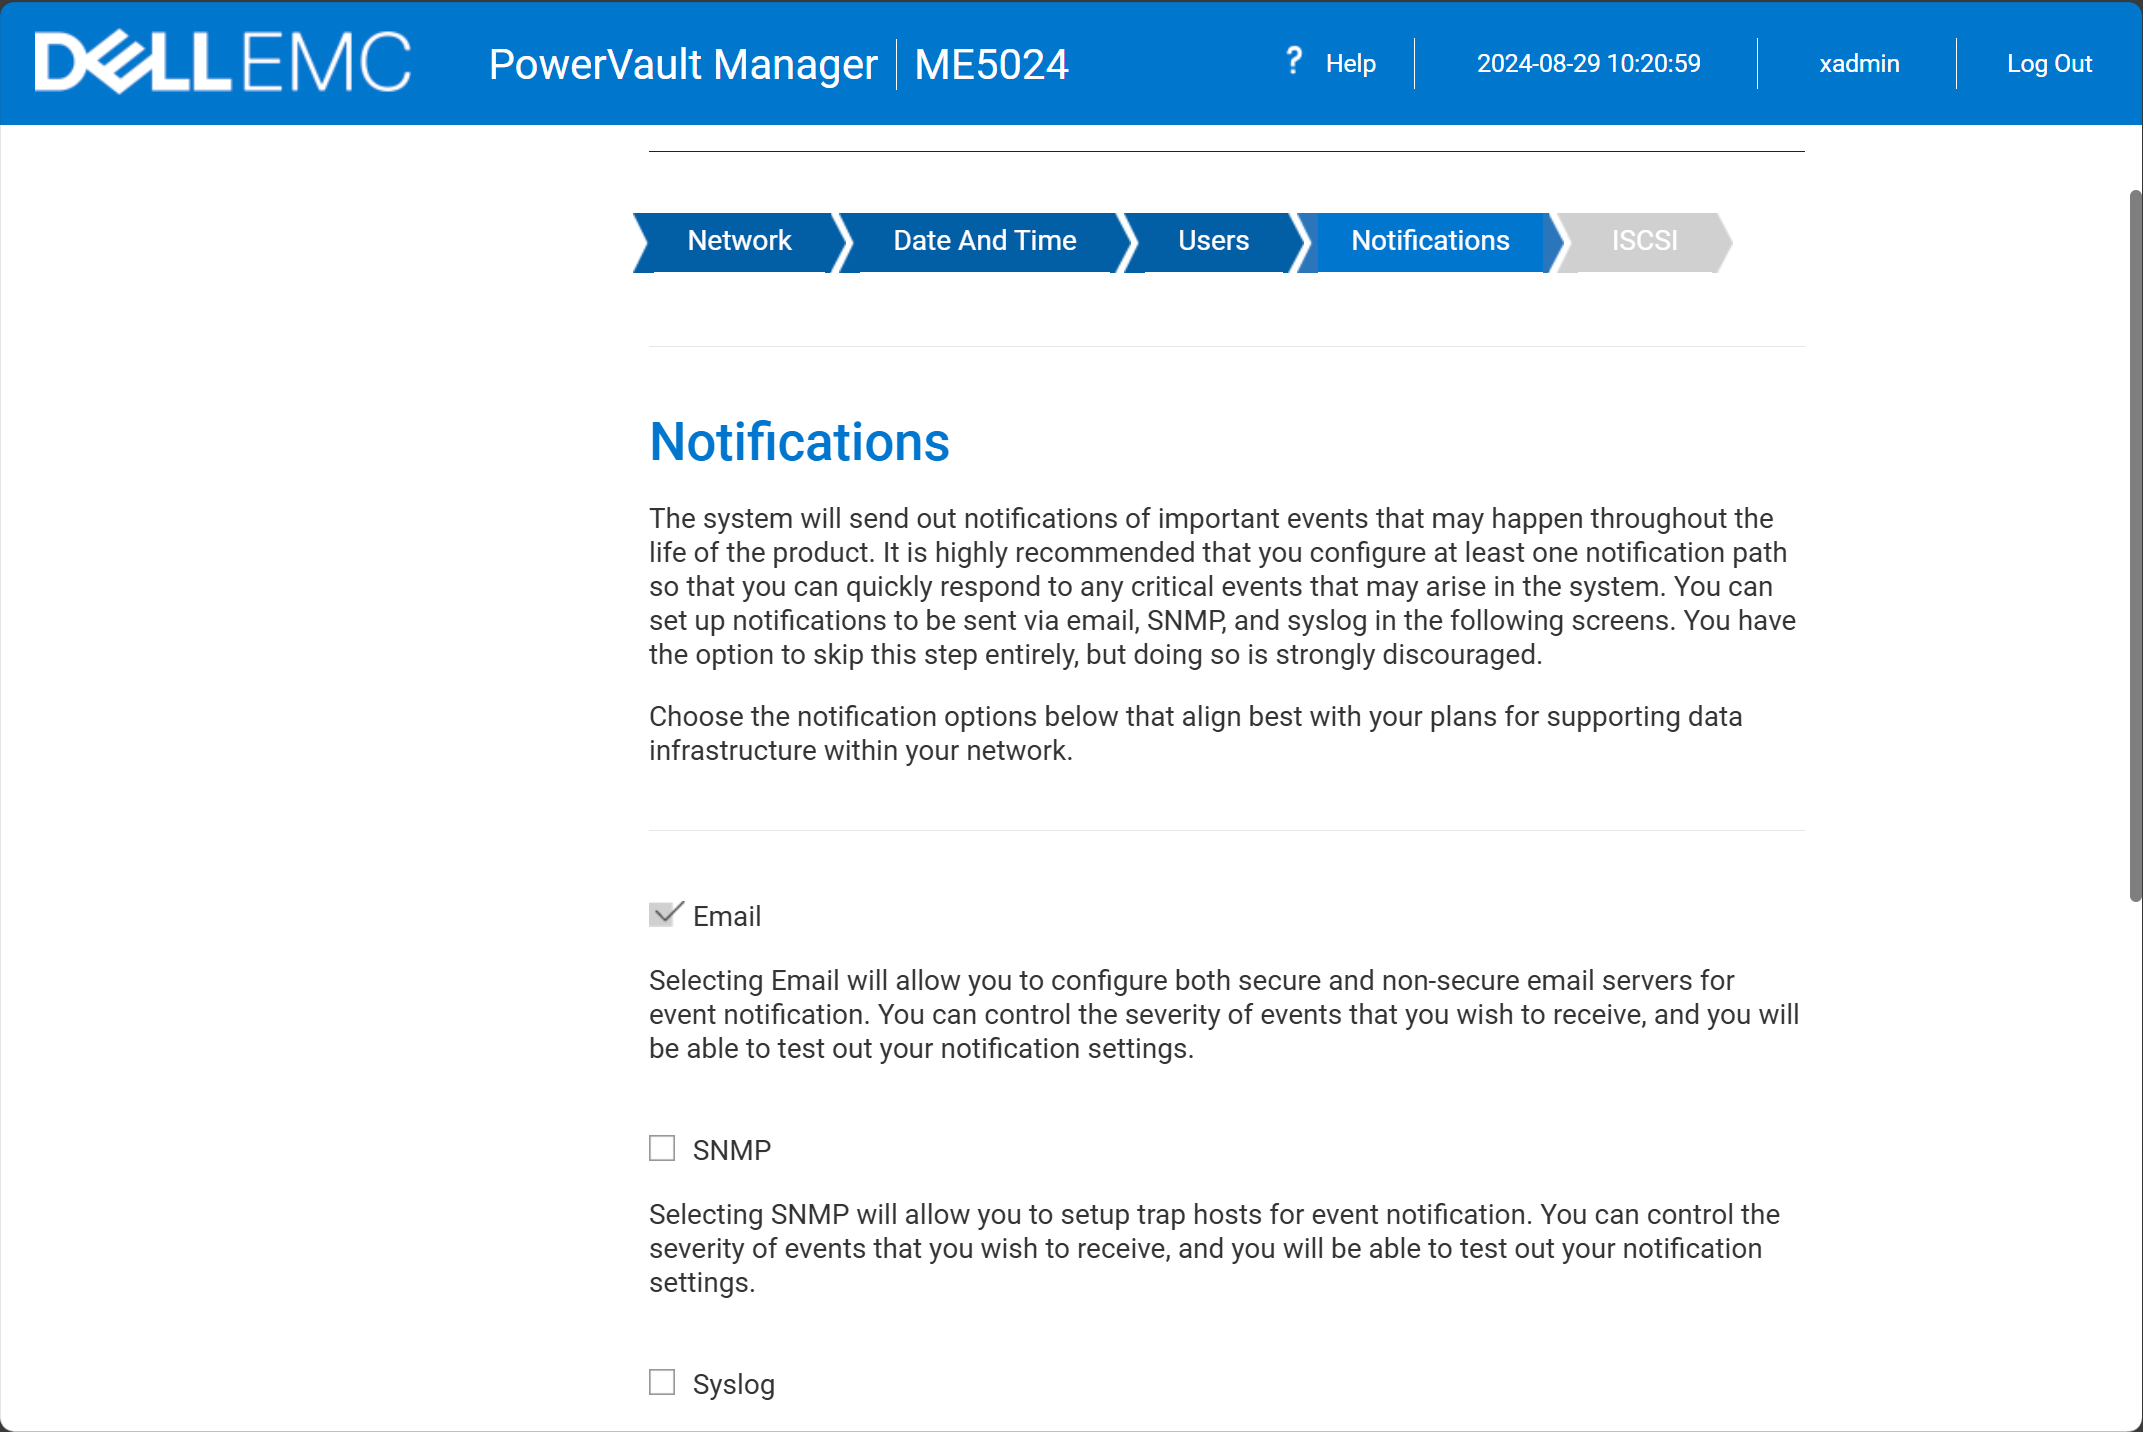Viewport: 2143px width, 1432px height.
Task: Uncheck the Email notification checkbox
Action: coord(663,915)
